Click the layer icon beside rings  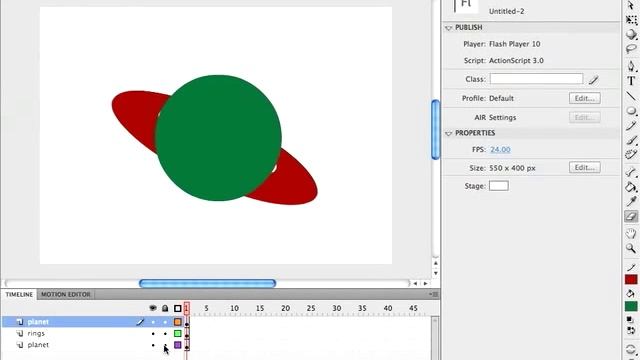pyautogui.click(x=20, y=333)
